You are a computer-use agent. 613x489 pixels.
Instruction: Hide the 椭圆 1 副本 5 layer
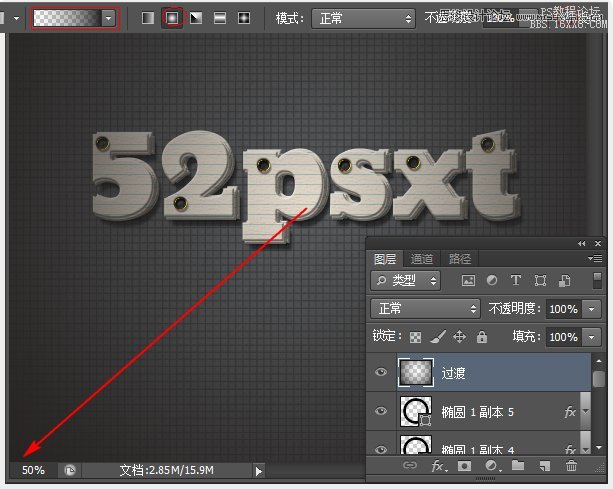381,411
